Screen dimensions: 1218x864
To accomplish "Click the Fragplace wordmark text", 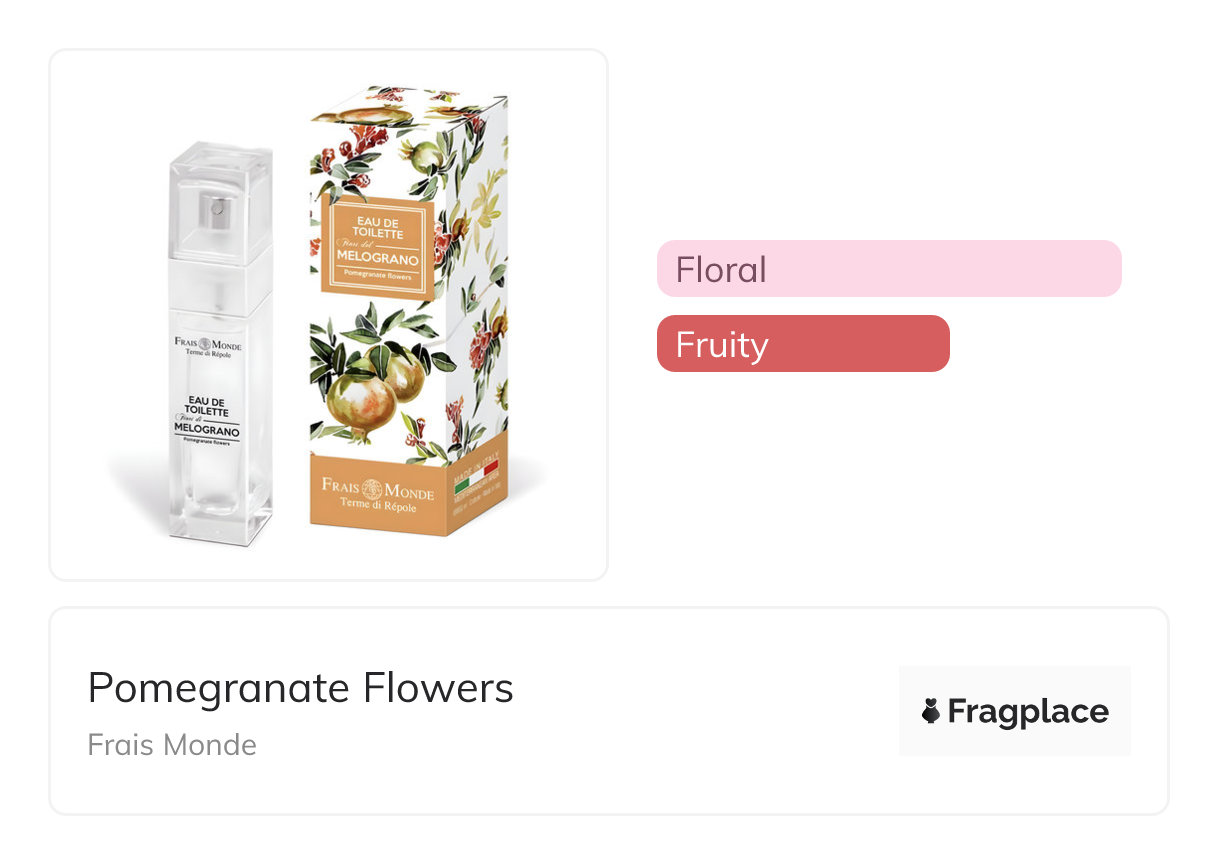I will pos(1027,711).
